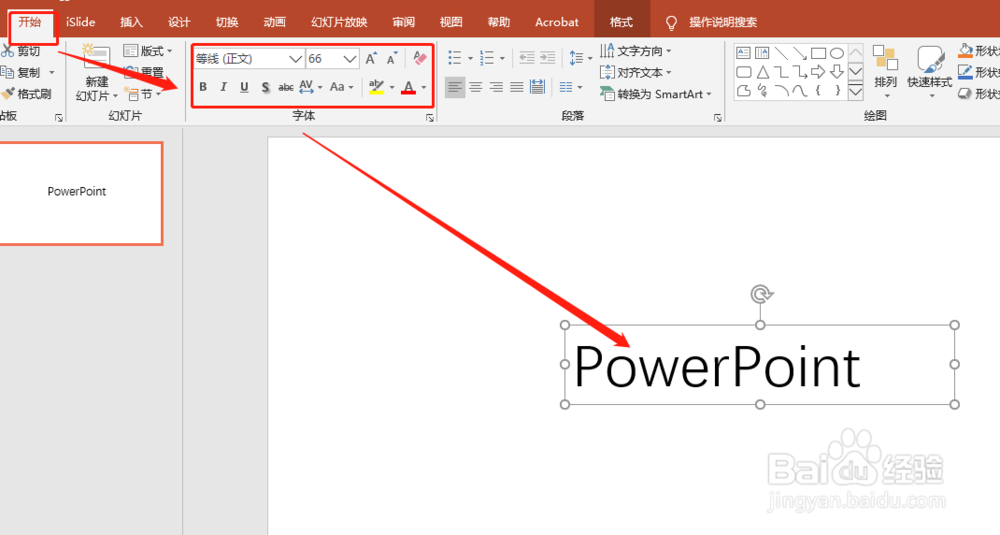This screenshot has height=535, width=1000.
Task: Choose the rectangle shape
Action: point(818,53)
